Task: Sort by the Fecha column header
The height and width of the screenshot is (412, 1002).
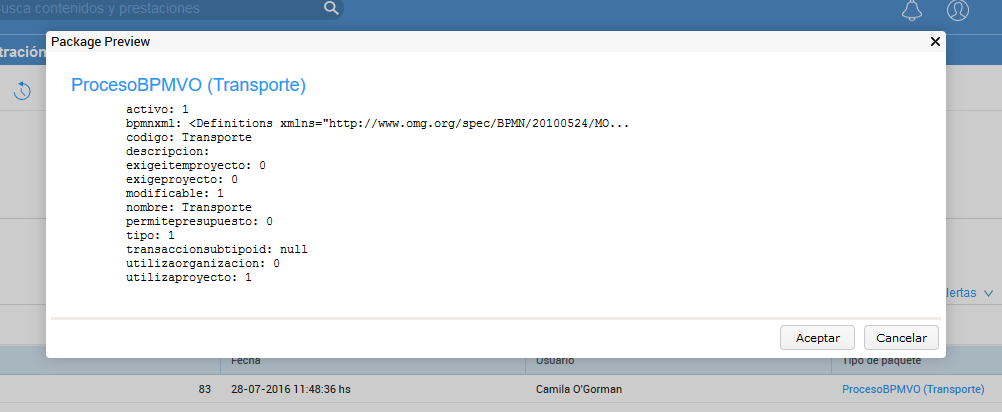Action: click(x=245, y=361)
